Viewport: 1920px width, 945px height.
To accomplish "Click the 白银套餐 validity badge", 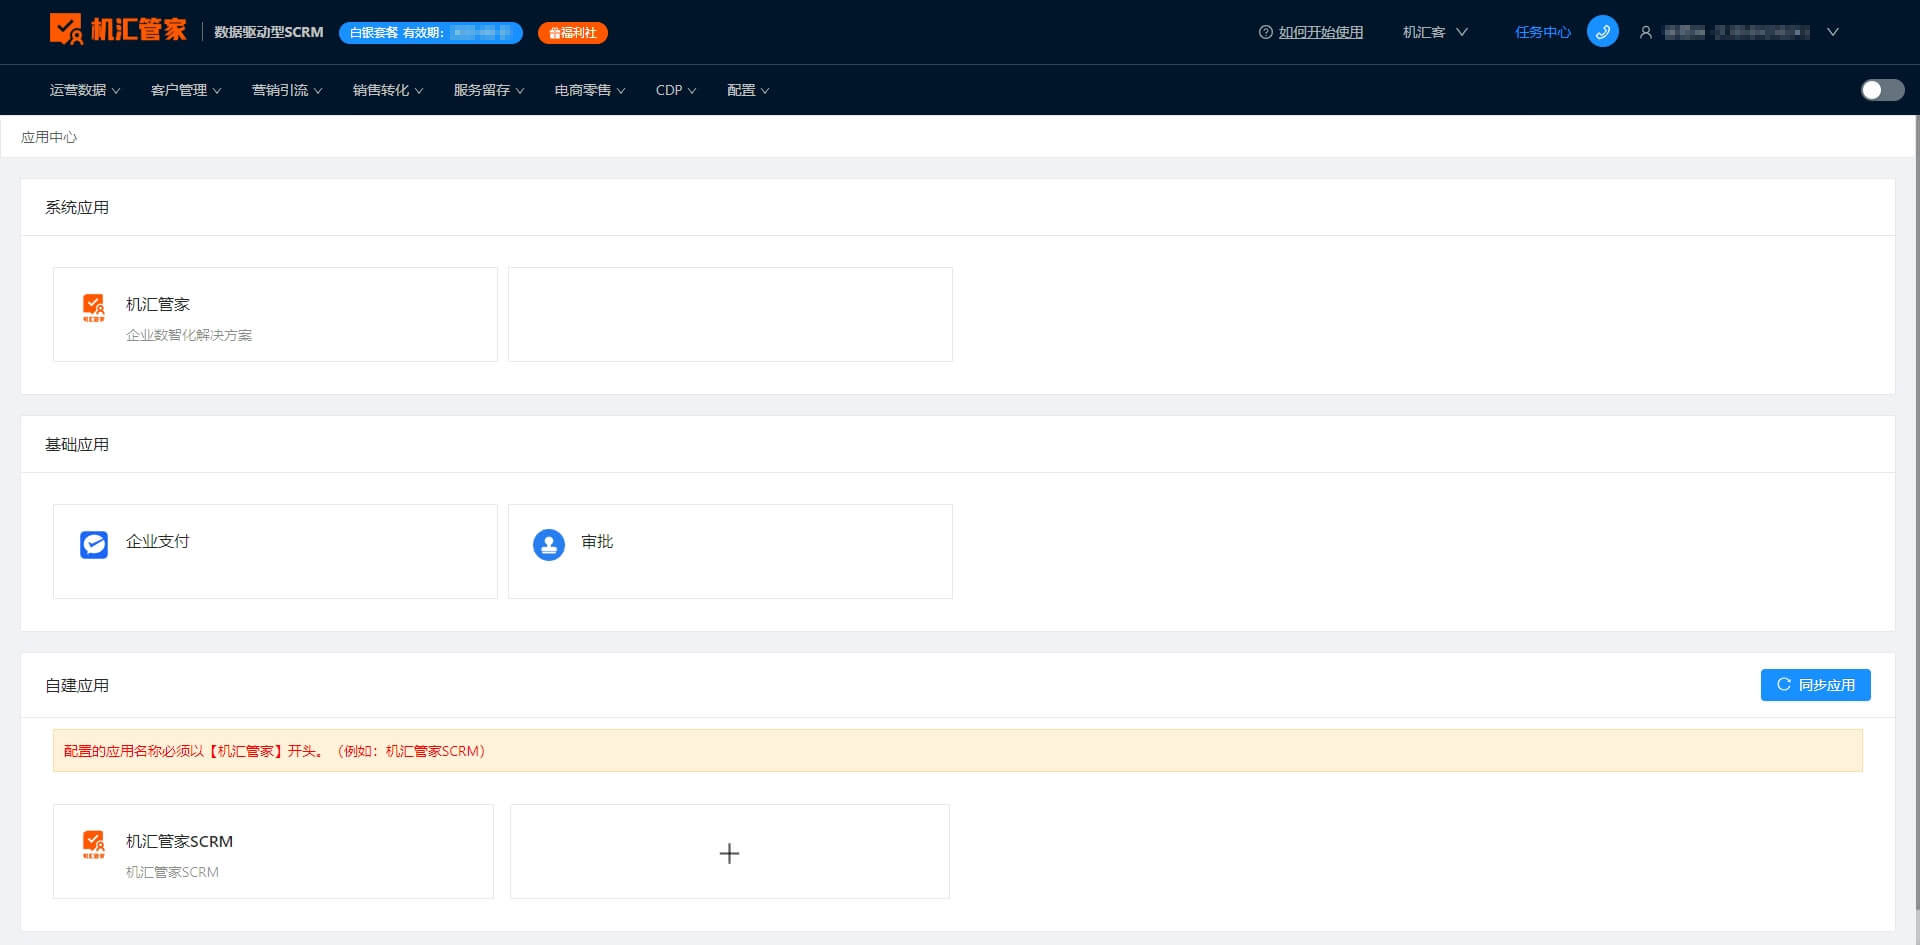I will coord(430,33).
